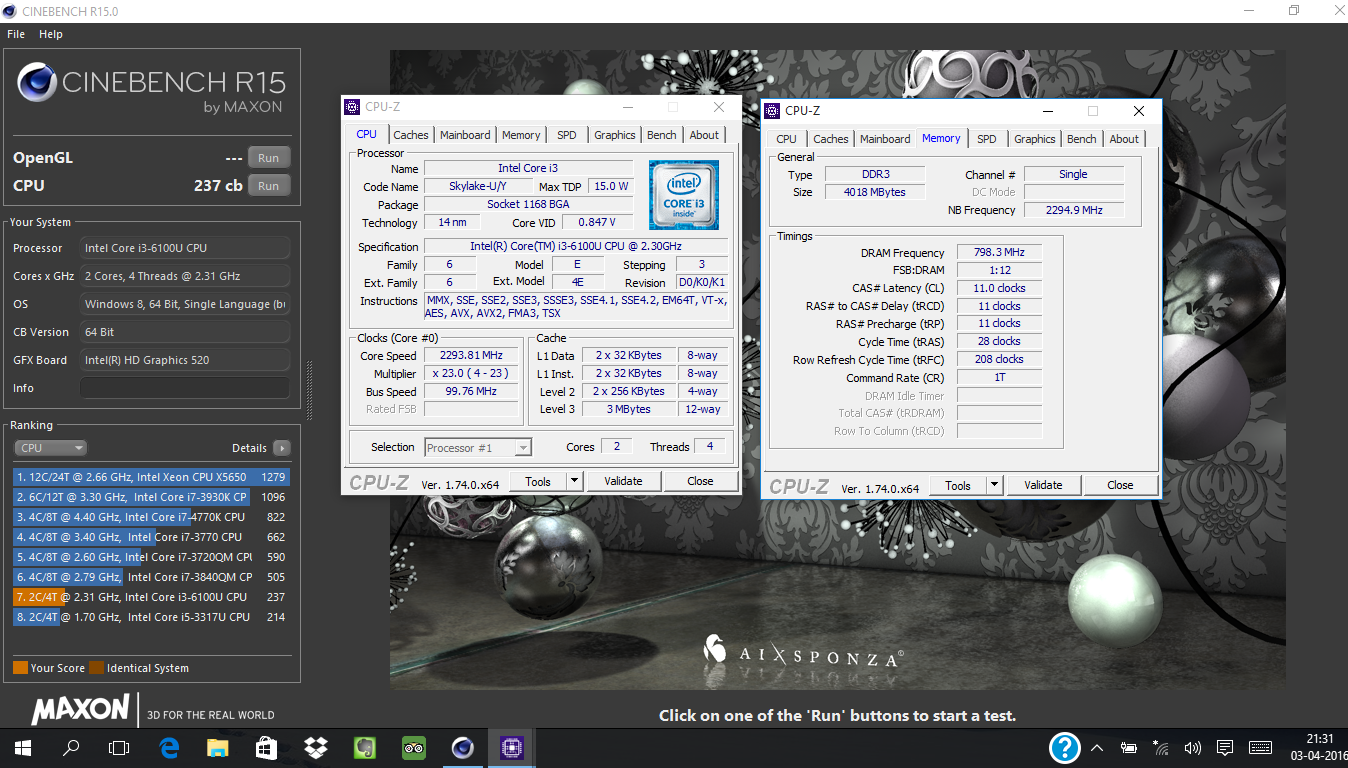Switch to Memory tab in left CPU-Z
Screen dimensions: 1348x768
point(521,135)
